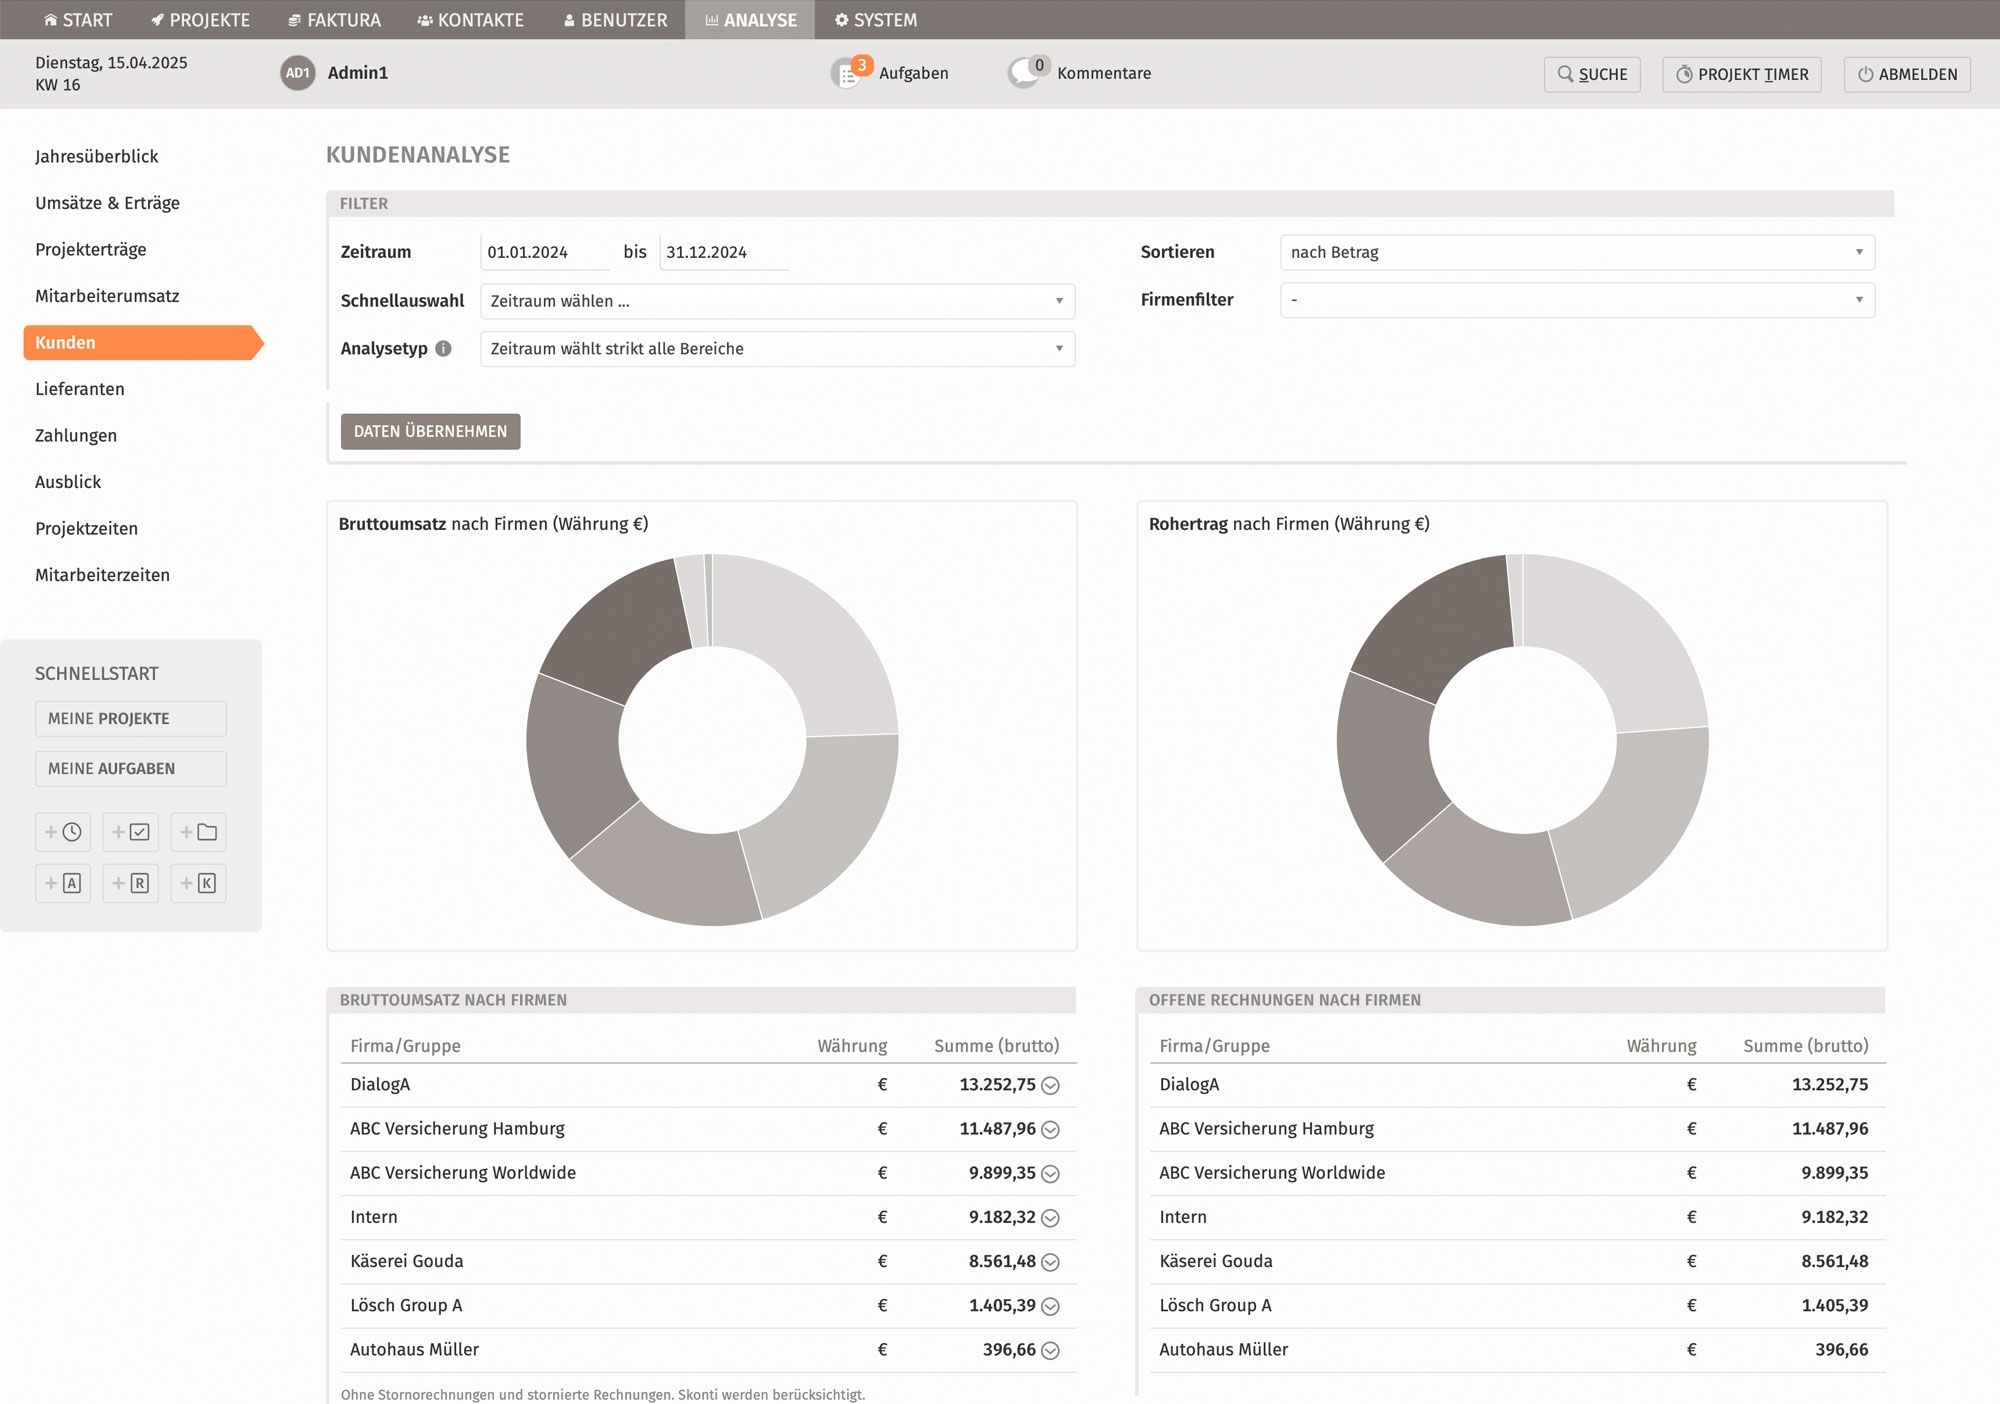Click the PROJEKT TIMER button
The width and height of the screenshot is (2000, 1404).
(1742, 74)
